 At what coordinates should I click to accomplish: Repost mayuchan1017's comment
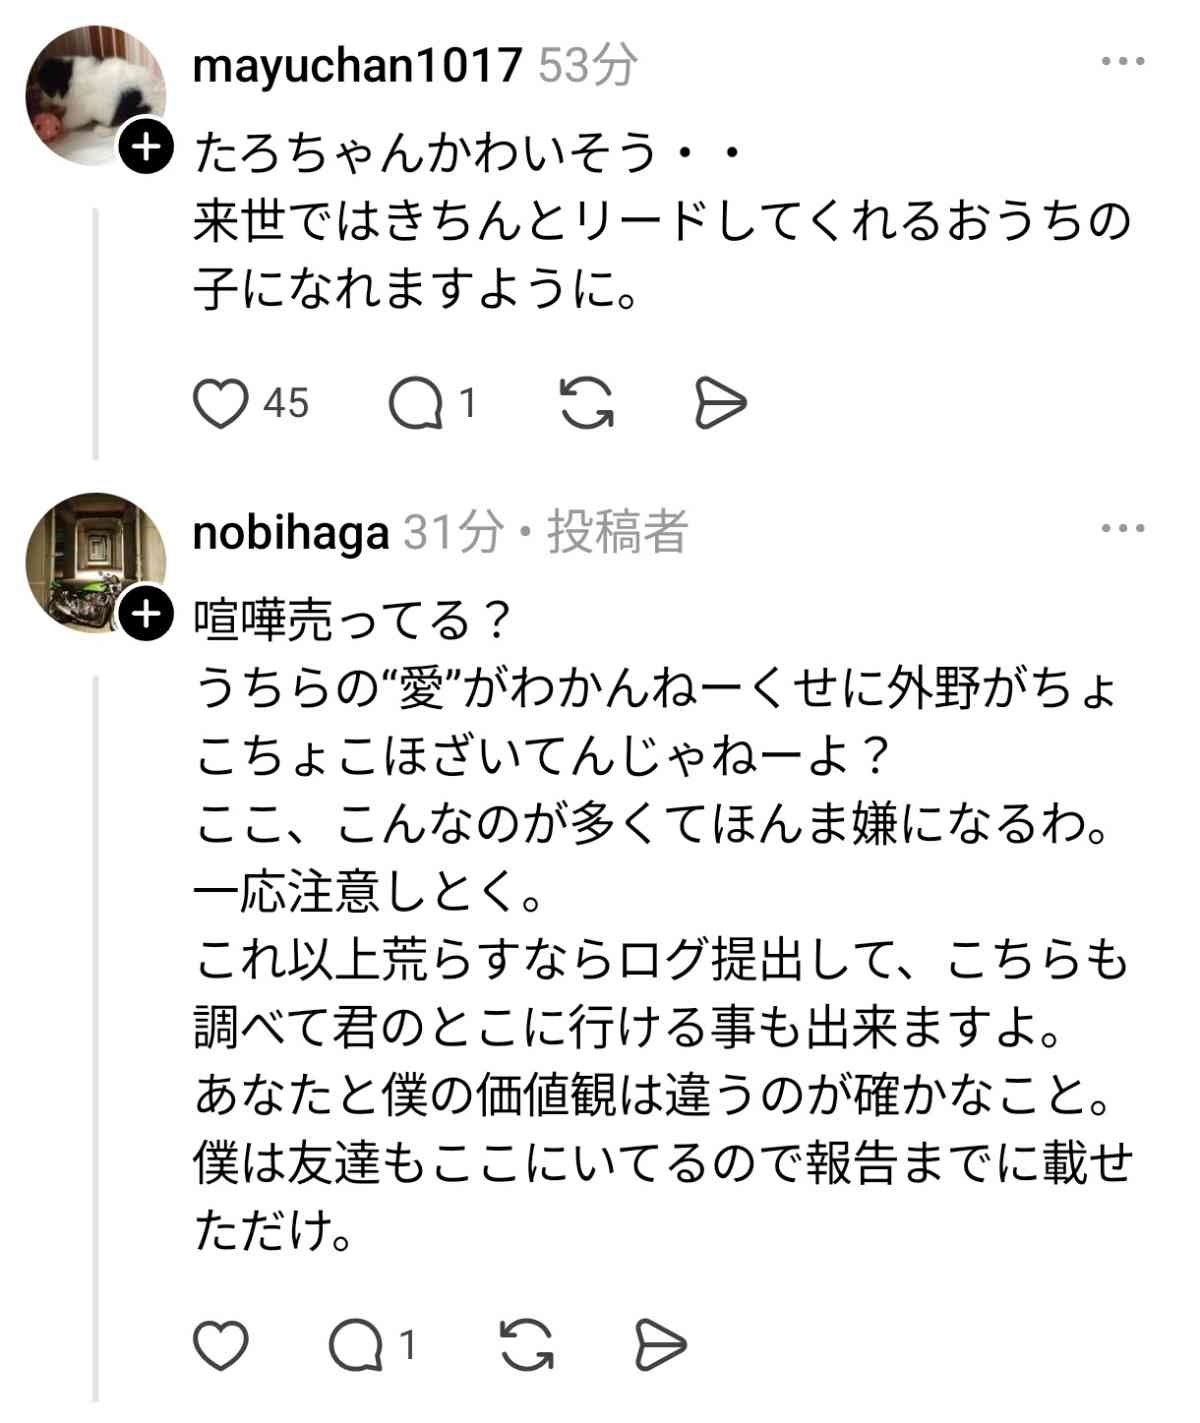(586, 404)
